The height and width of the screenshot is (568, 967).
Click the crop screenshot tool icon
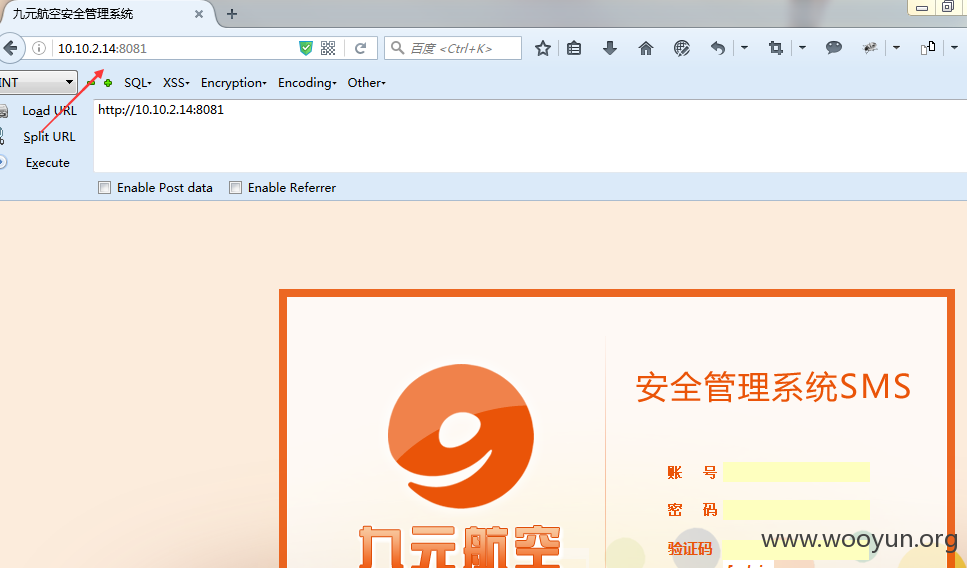point(776,47)
